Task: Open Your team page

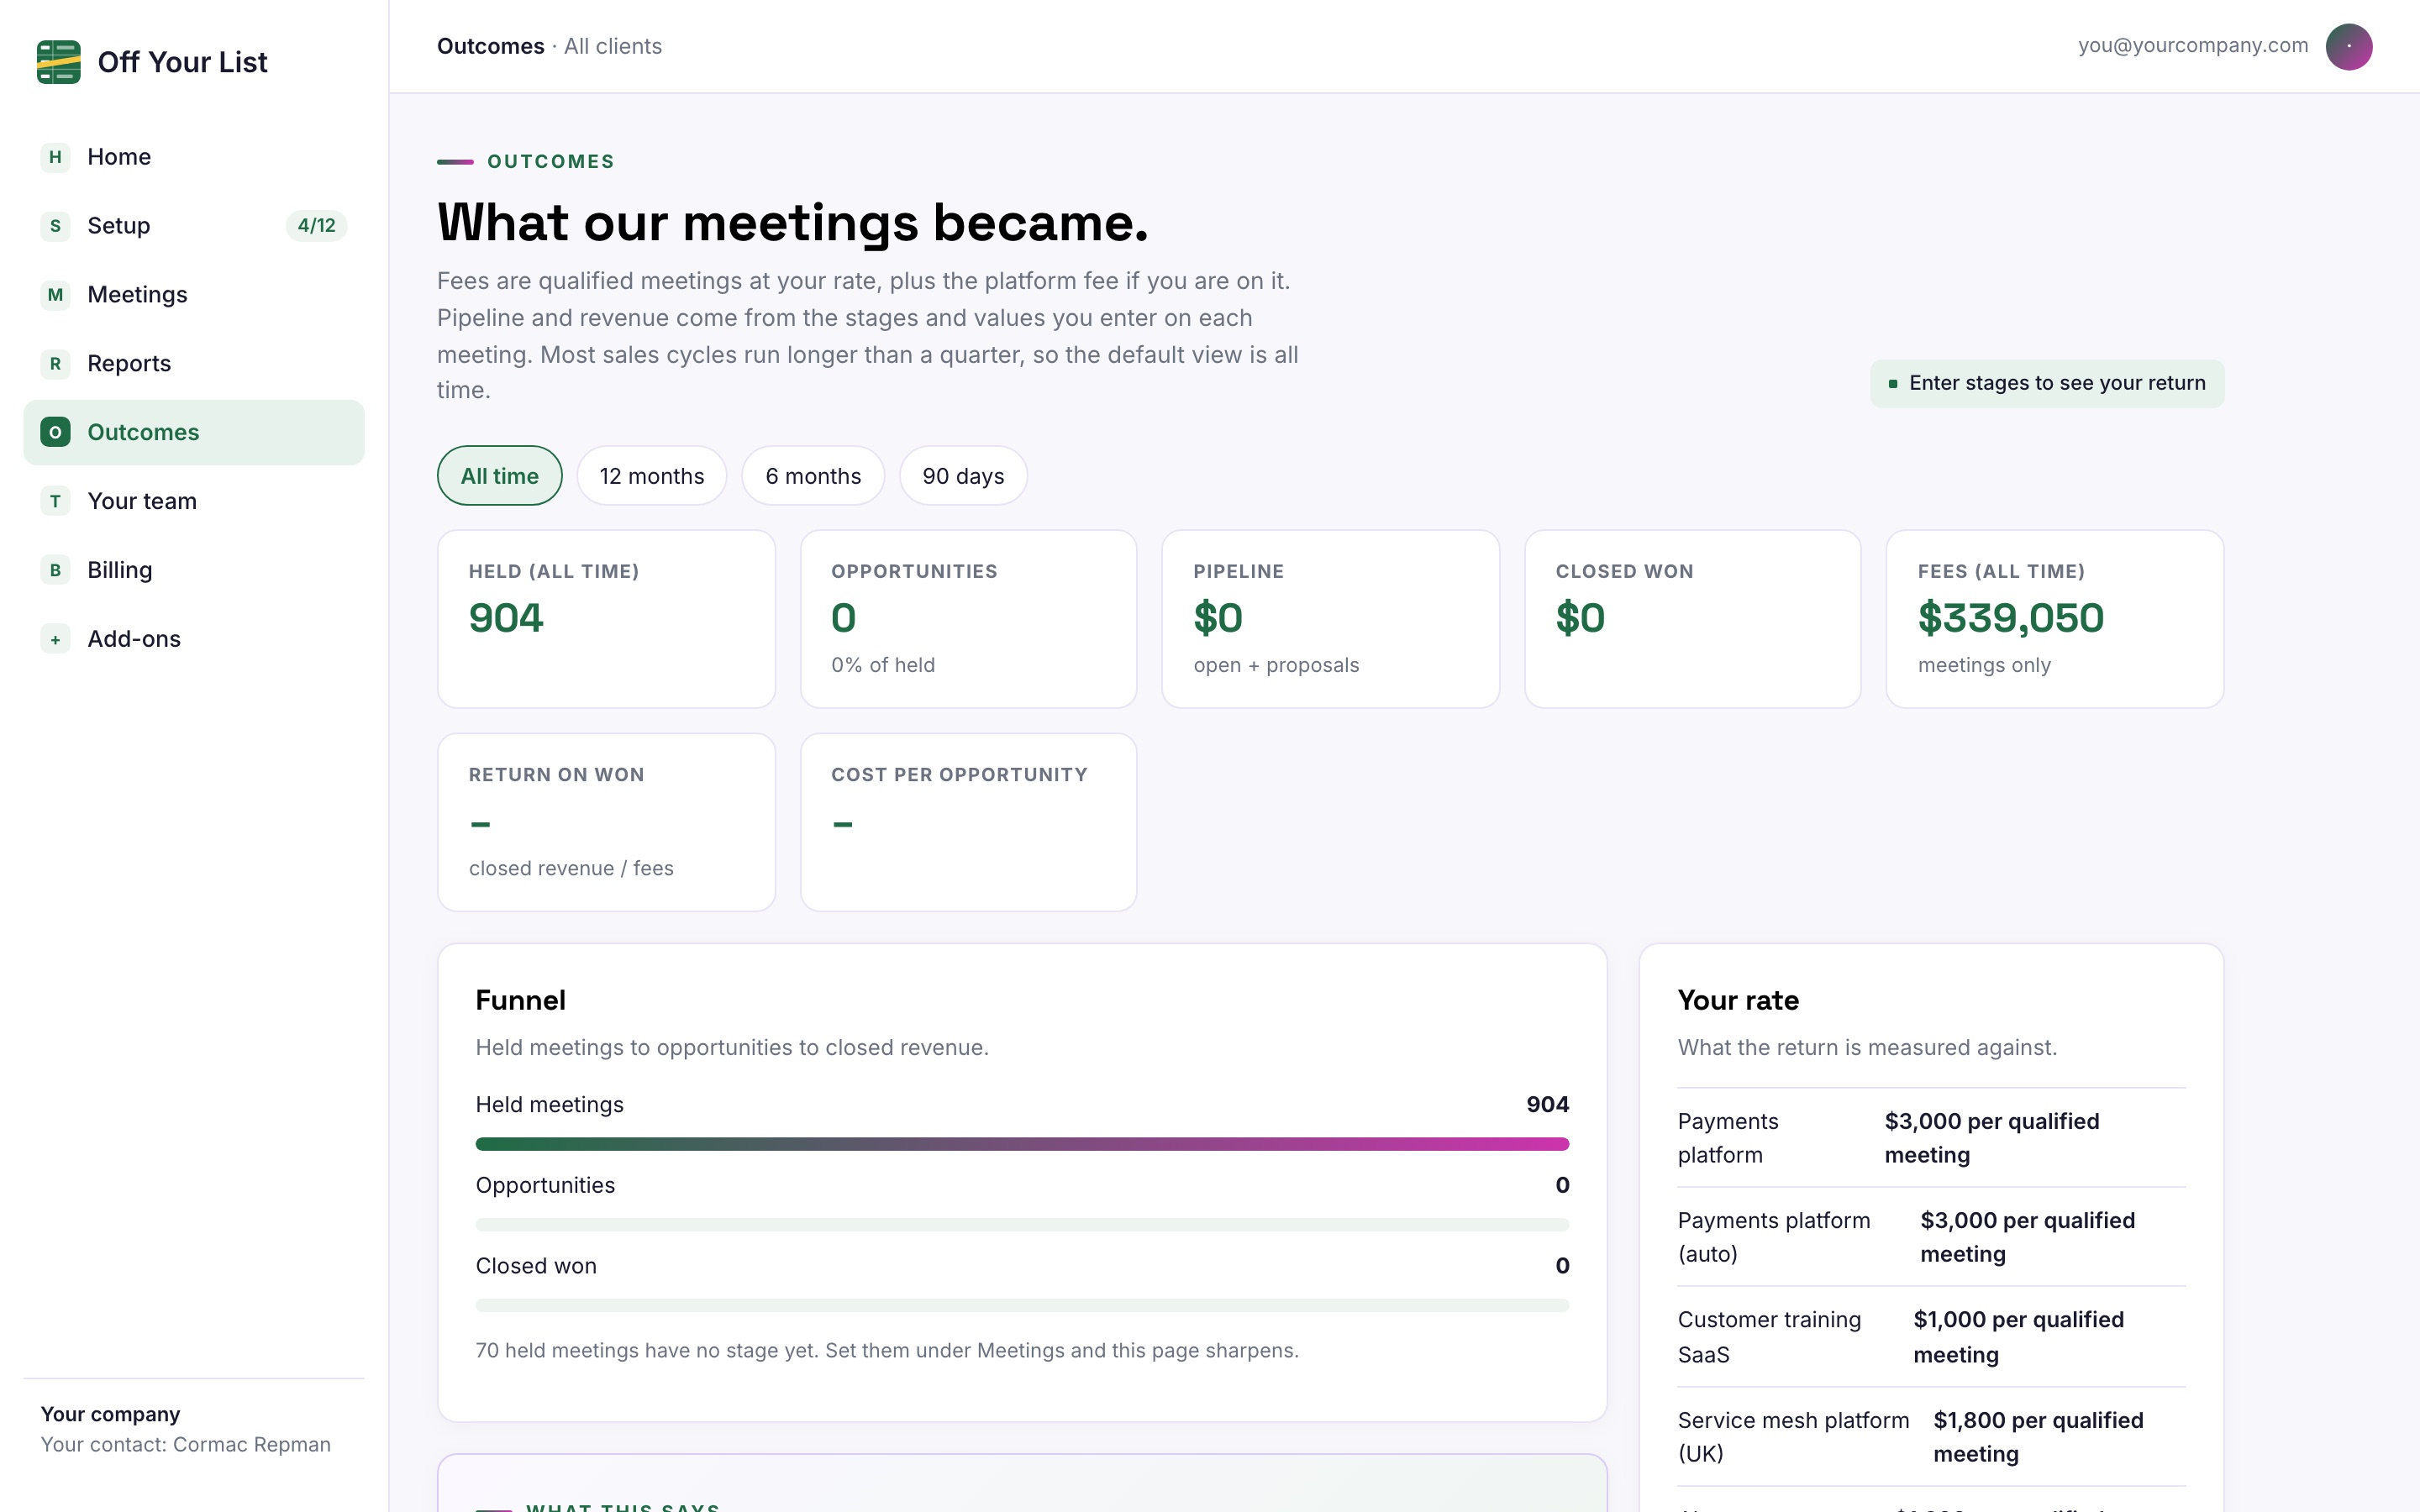Action: (194, 502)
